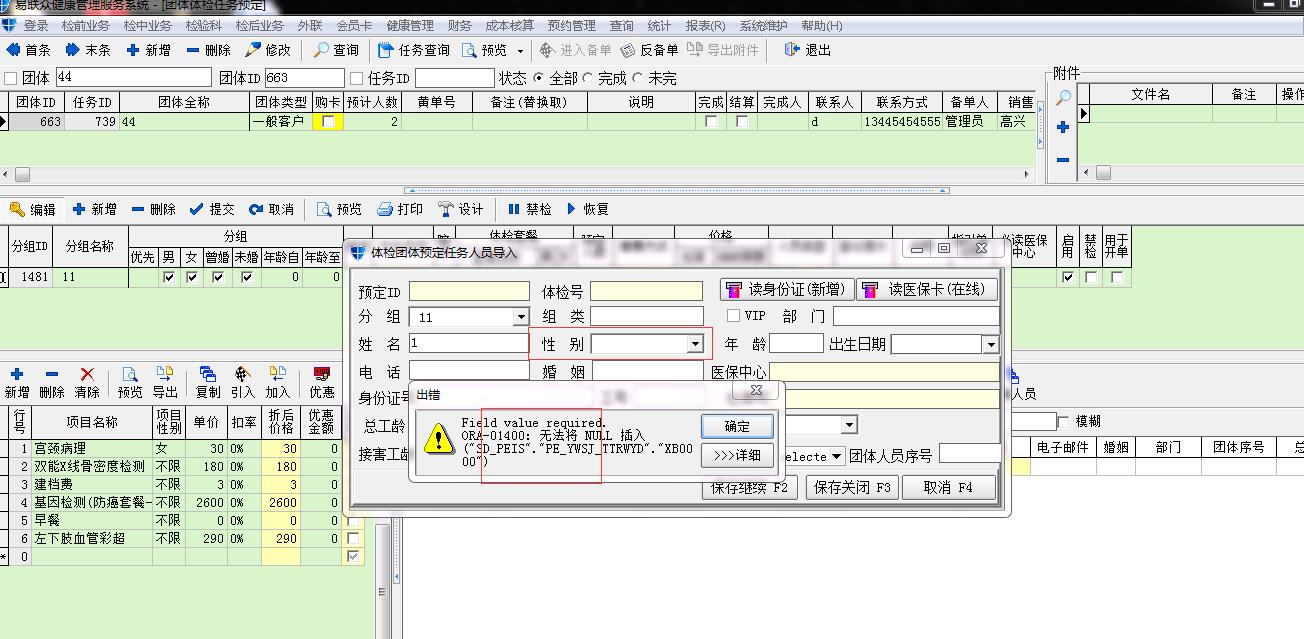Image resolution: width=1304 pixels, height=639 pixels.
Task: Click 删除 in the top toolbar
Action: click(208, 50)
